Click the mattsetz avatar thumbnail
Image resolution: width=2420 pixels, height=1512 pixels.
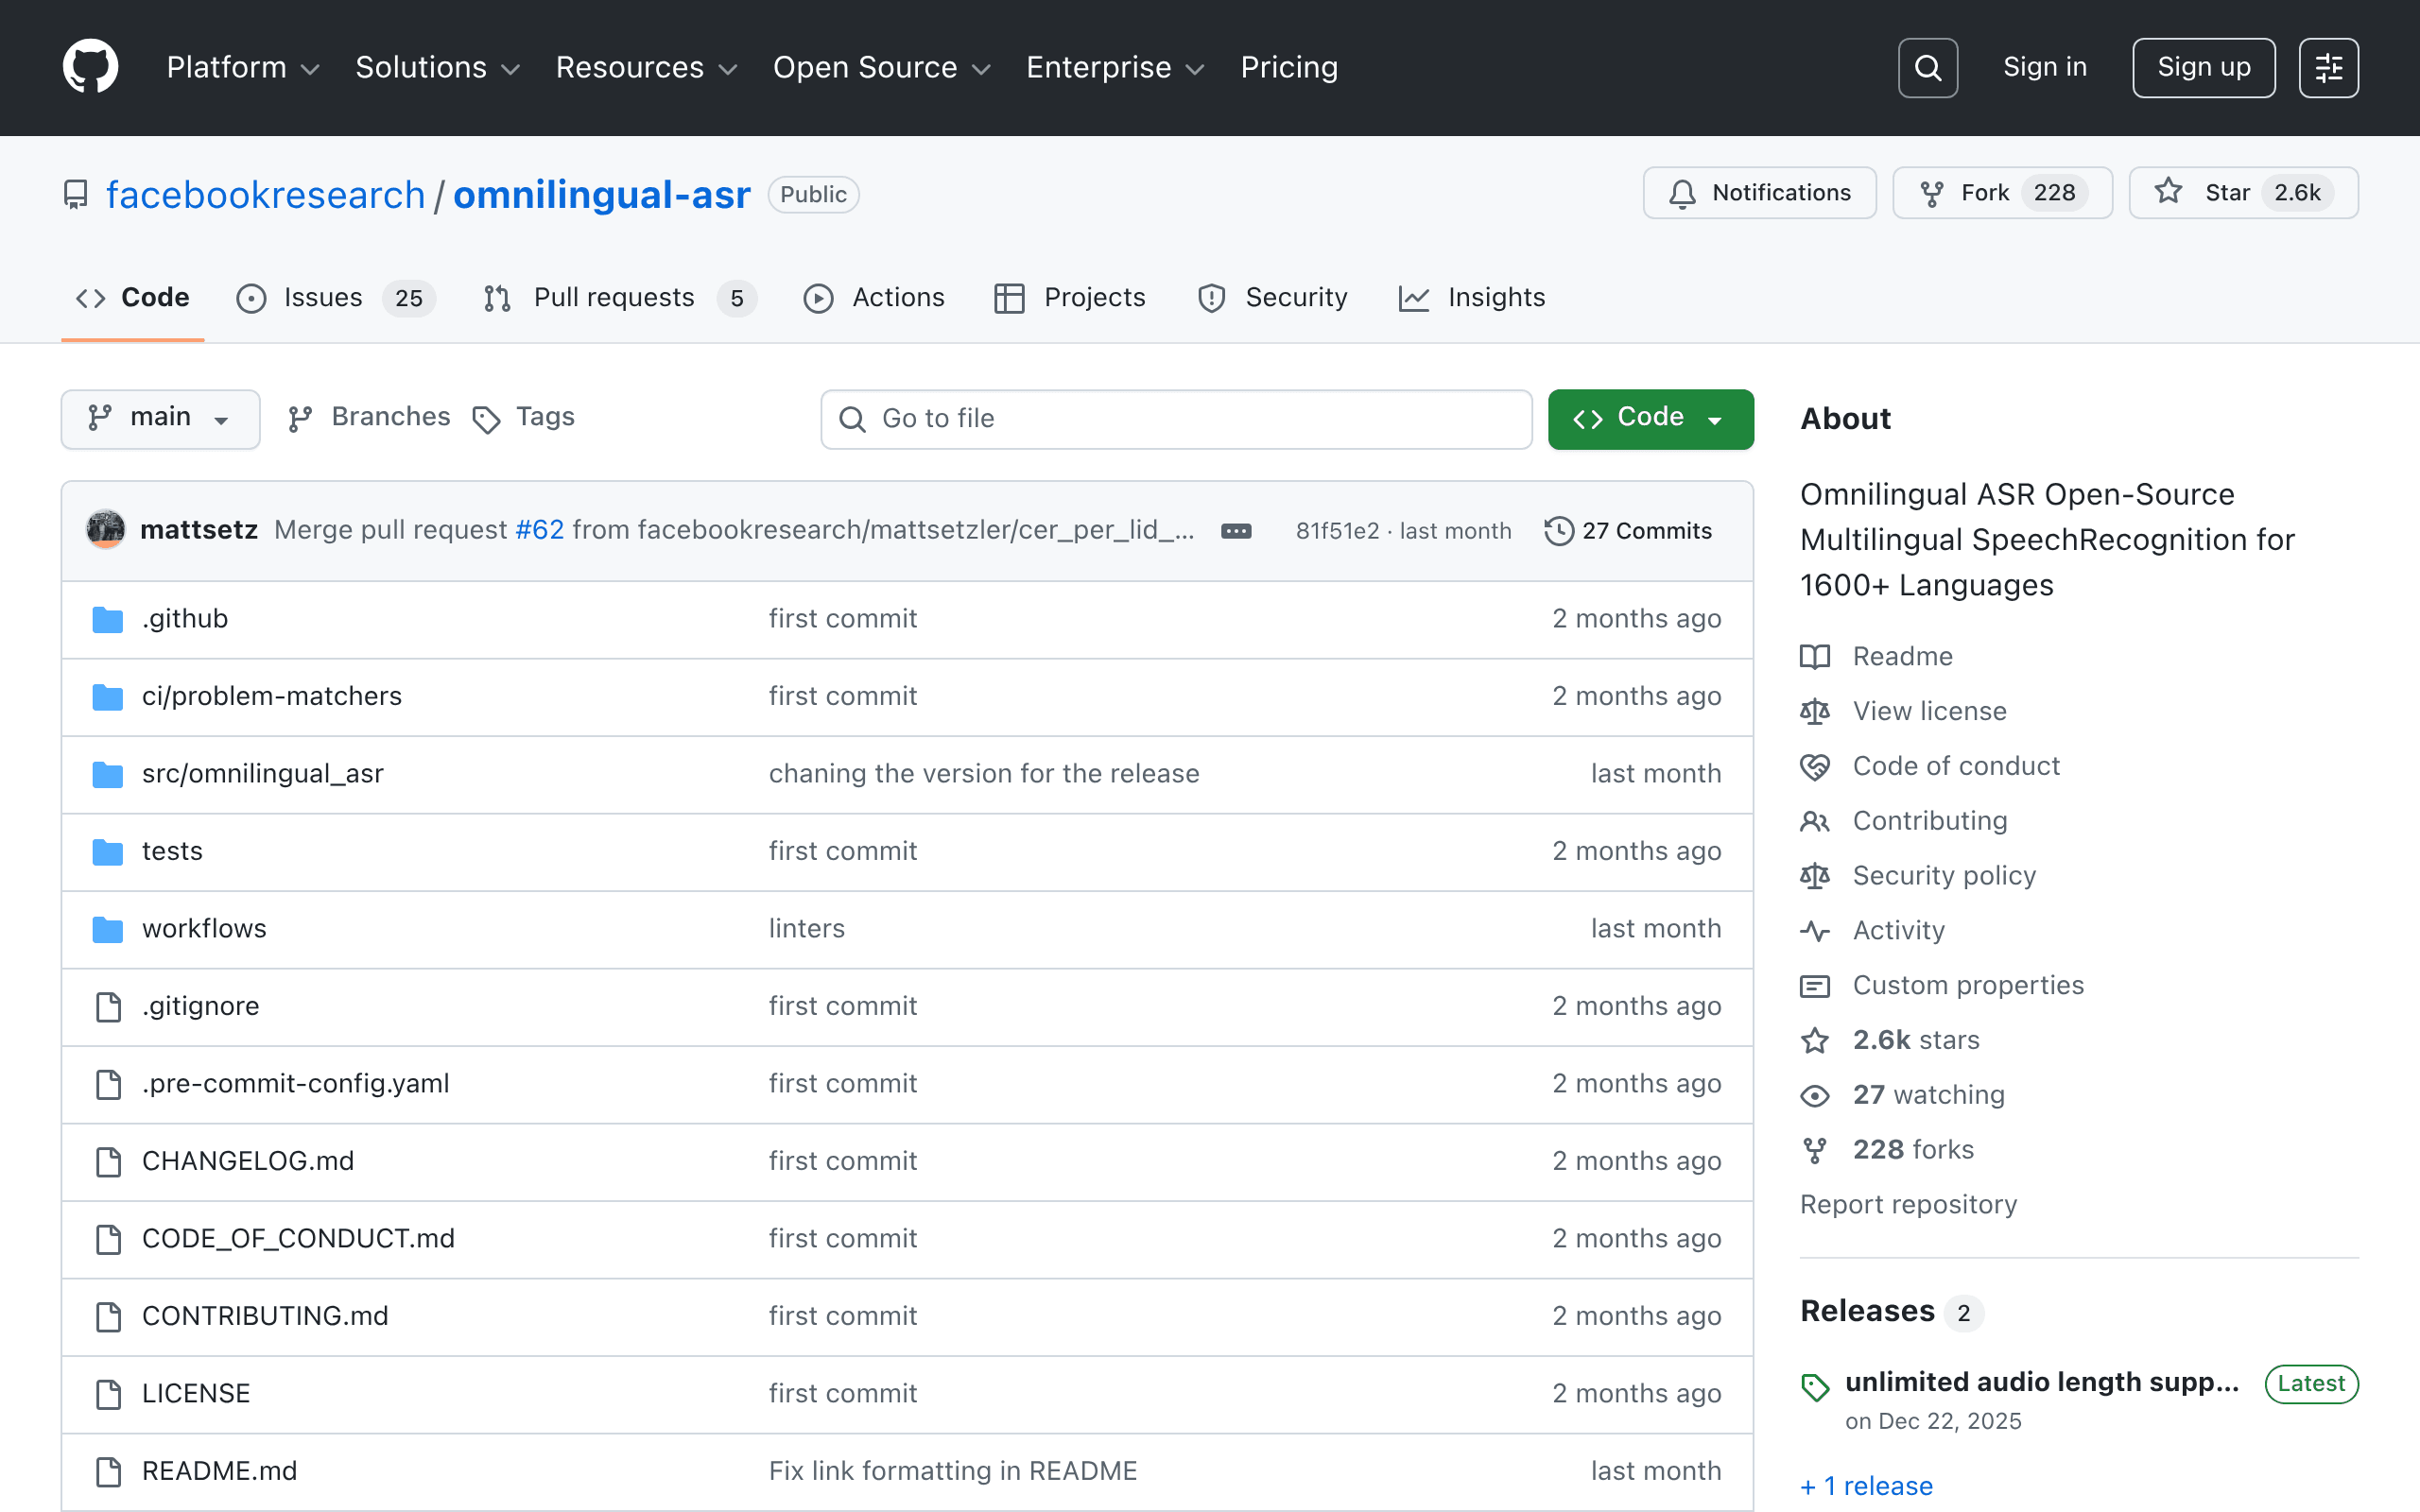[105, 530]
